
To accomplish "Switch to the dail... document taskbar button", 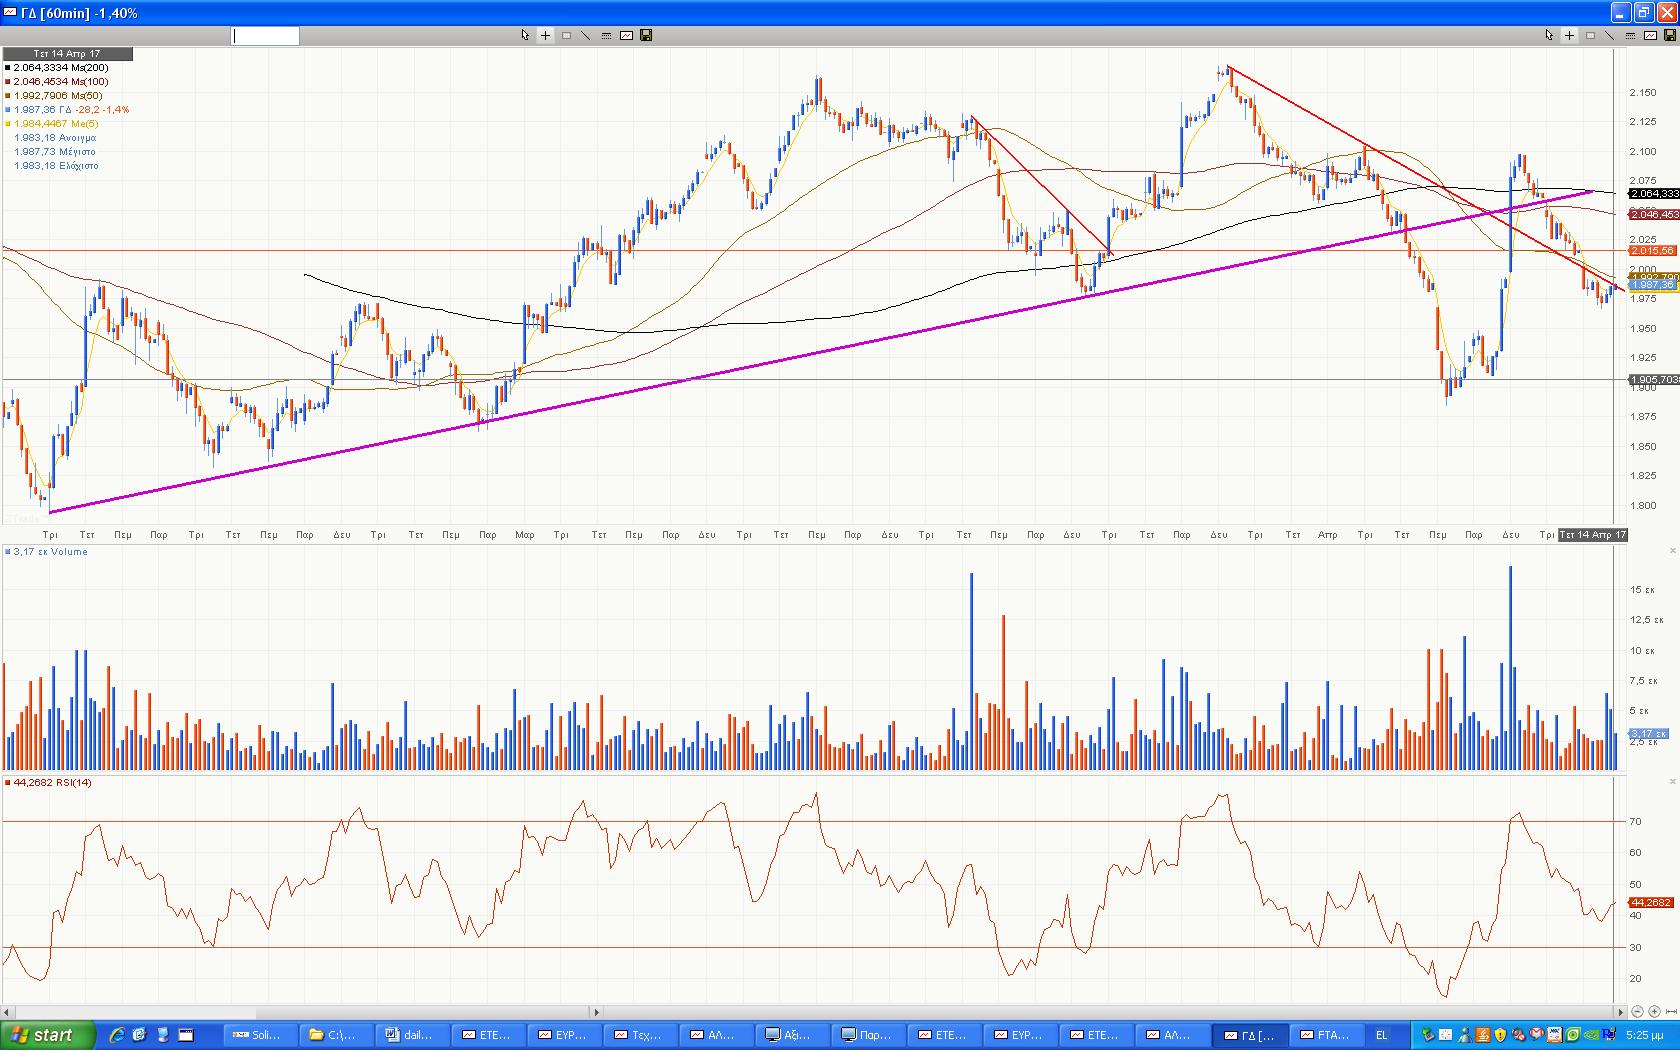I will tap(411, 1035).
